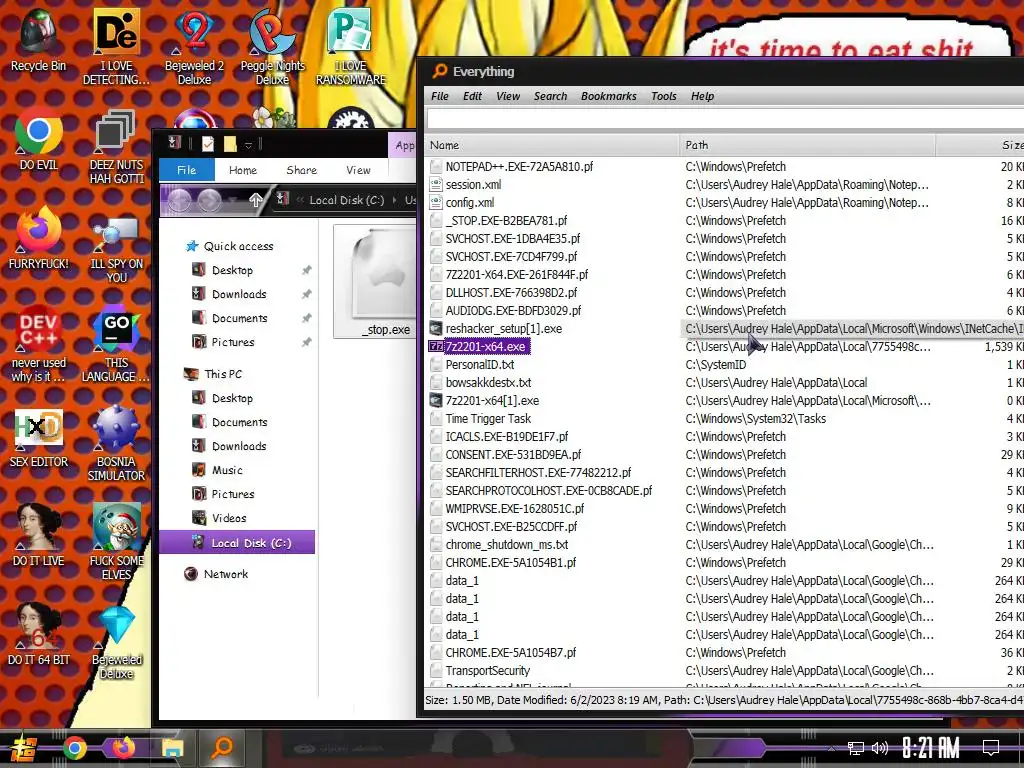Sort results by the Name column header
The image size is (1024, 768).
click(552, 145)
